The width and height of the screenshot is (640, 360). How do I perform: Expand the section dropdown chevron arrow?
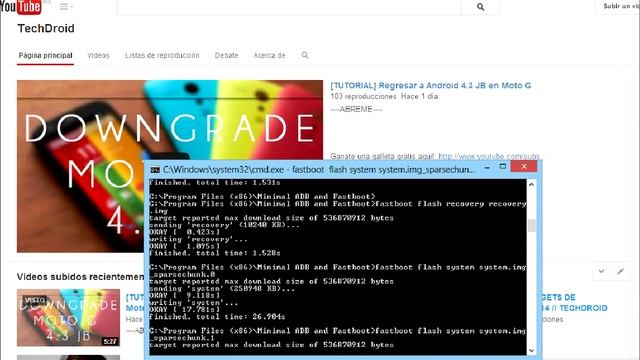click(x=601, y=271)
